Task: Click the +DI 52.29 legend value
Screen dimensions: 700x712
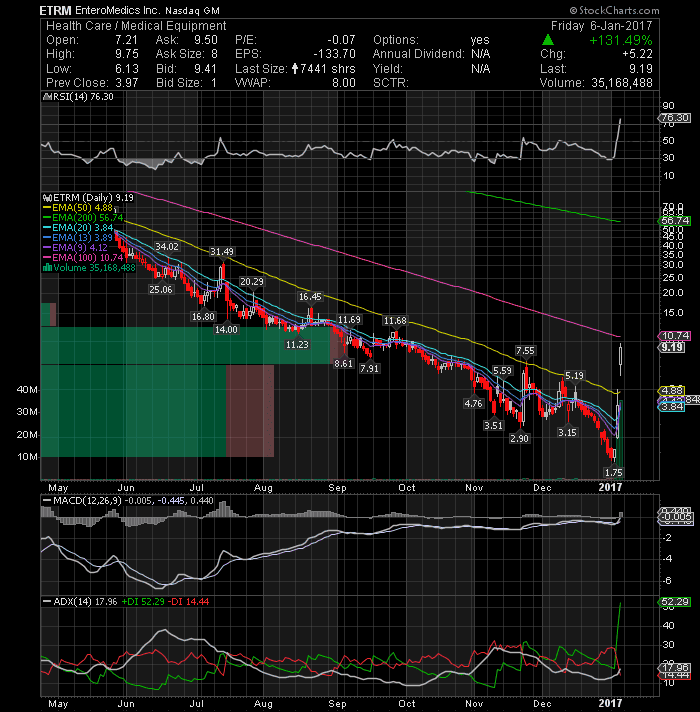Action: 143,602
